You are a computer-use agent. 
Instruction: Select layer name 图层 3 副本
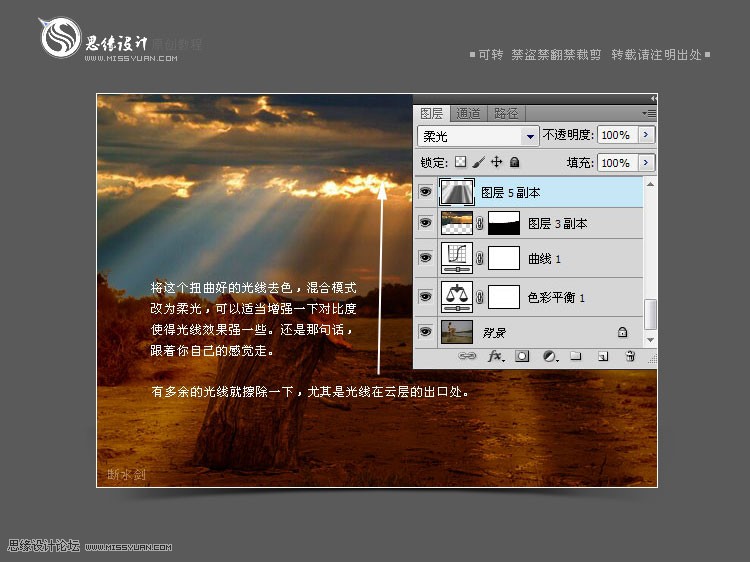click(557, 223)
